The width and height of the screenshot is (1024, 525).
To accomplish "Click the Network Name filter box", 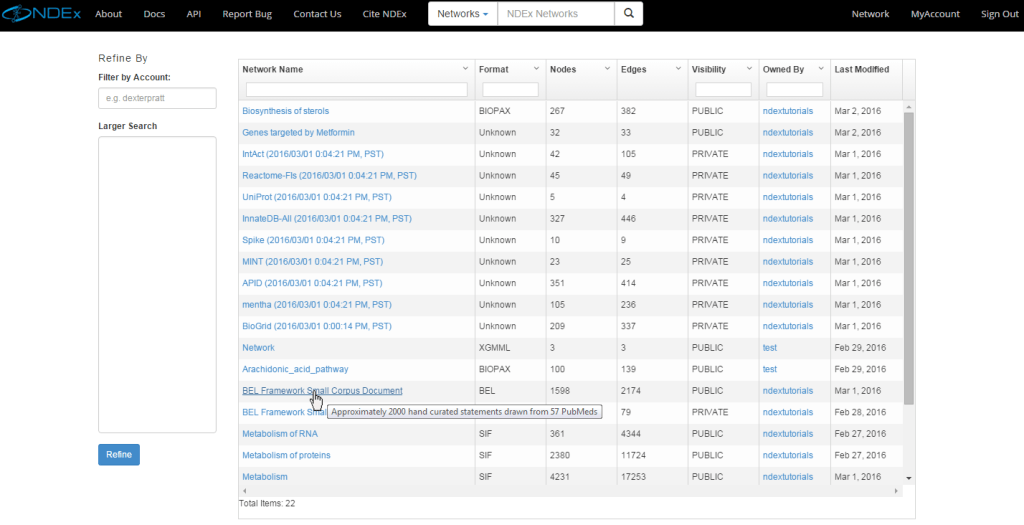I will pyautogui.click(x=357, y=89).
